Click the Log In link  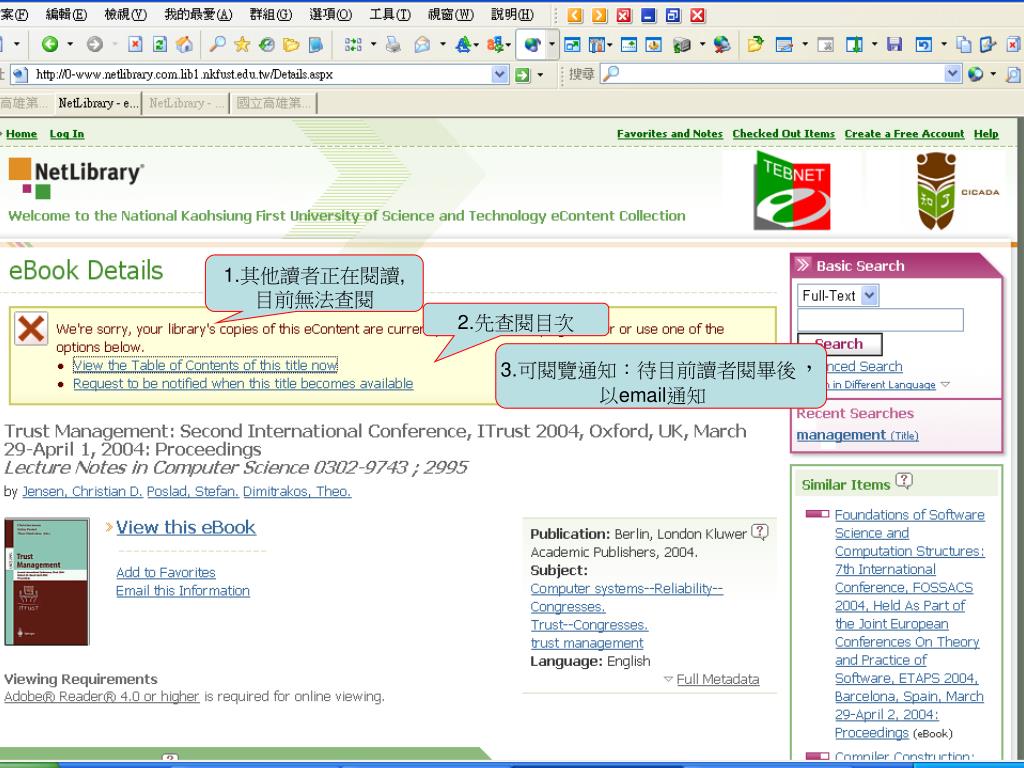[67, 134]
